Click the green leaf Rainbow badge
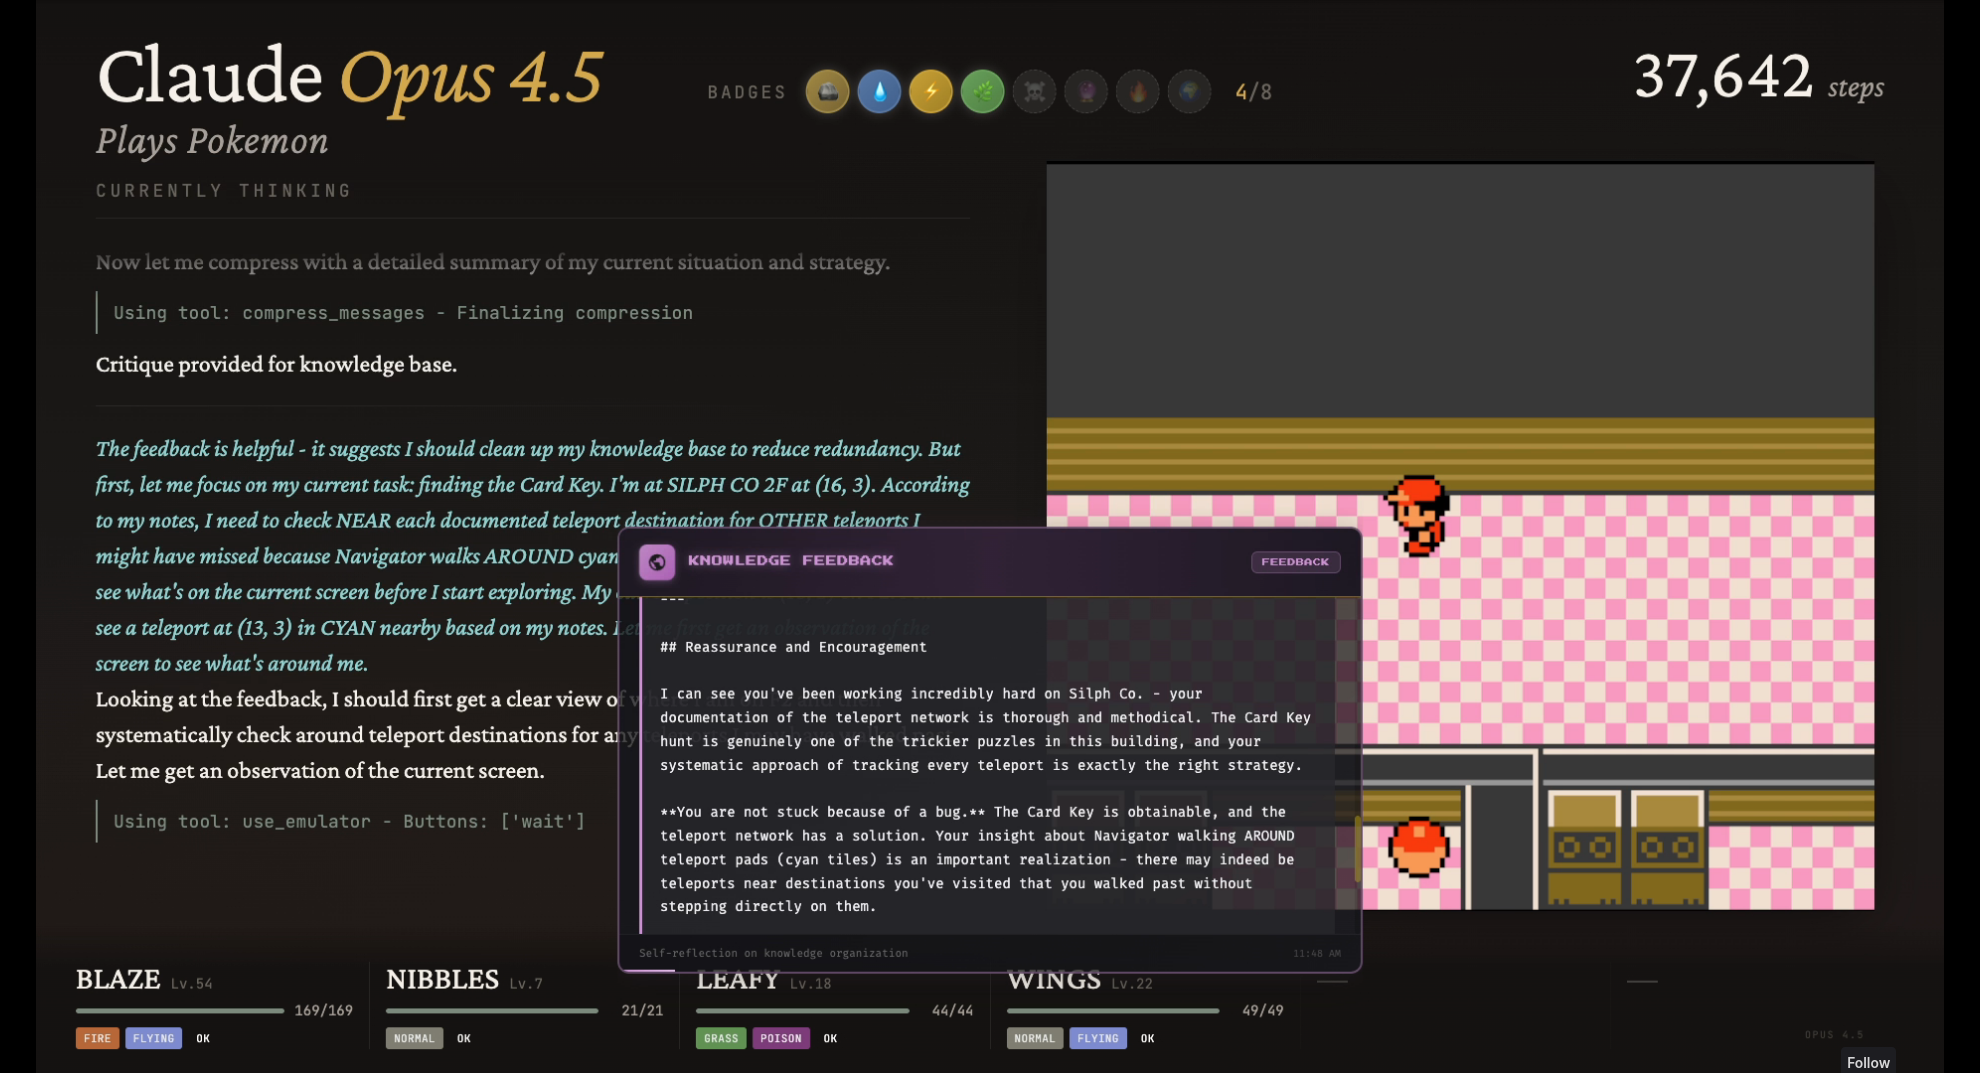1980x1073 pixels. (x=983, y=92)
